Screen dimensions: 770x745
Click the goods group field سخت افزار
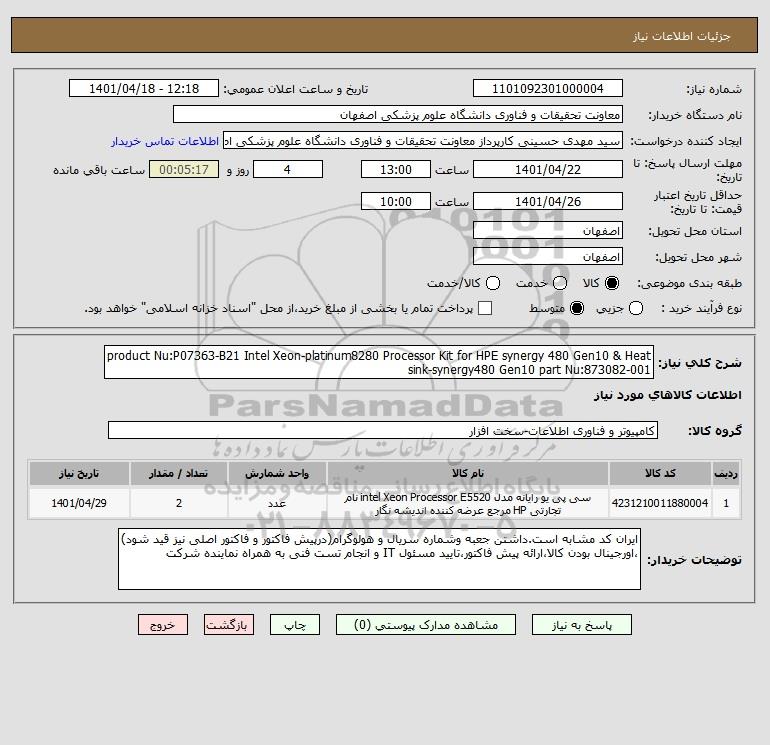point(383,431)
